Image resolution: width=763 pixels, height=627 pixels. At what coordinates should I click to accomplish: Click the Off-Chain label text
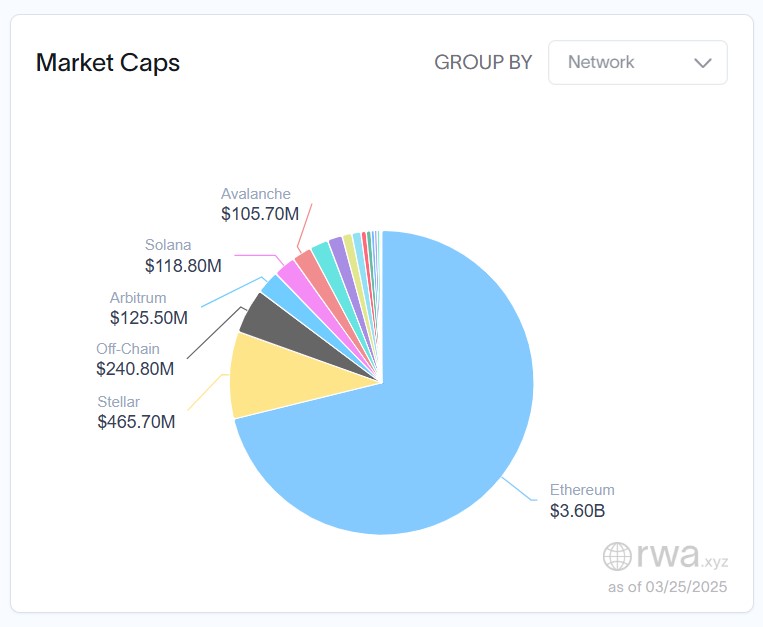[128, 349]
